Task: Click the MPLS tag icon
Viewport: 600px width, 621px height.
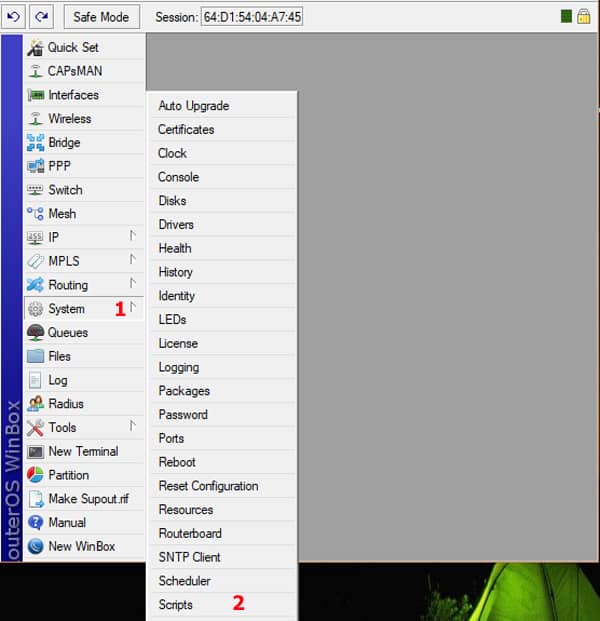Action: 35,261
